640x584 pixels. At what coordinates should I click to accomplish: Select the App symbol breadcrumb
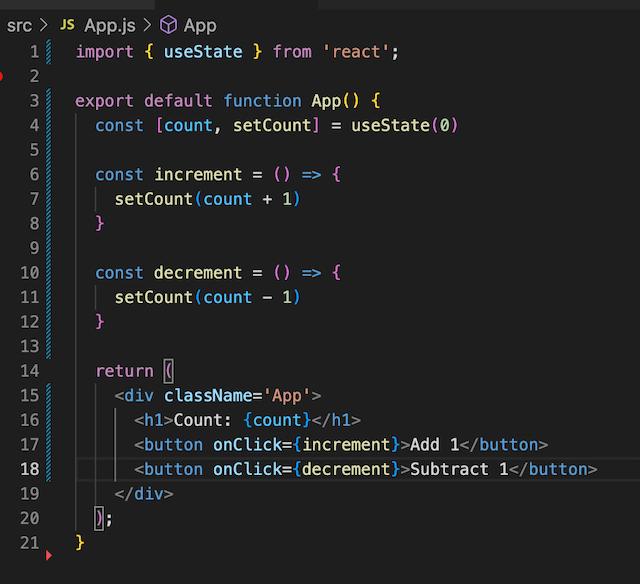pyautogui.click(x=200, y=26)
